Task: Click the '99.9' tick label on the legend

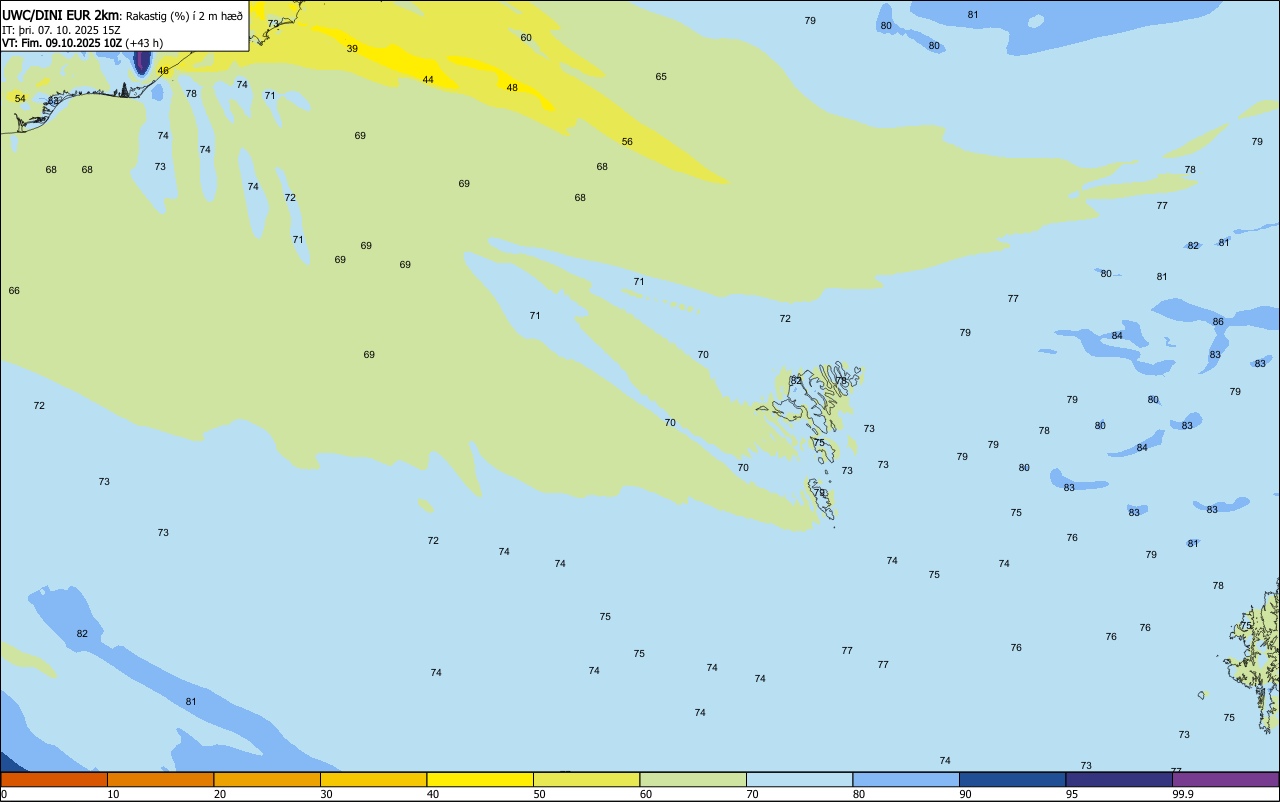Action: click(x=1182, y=794)
